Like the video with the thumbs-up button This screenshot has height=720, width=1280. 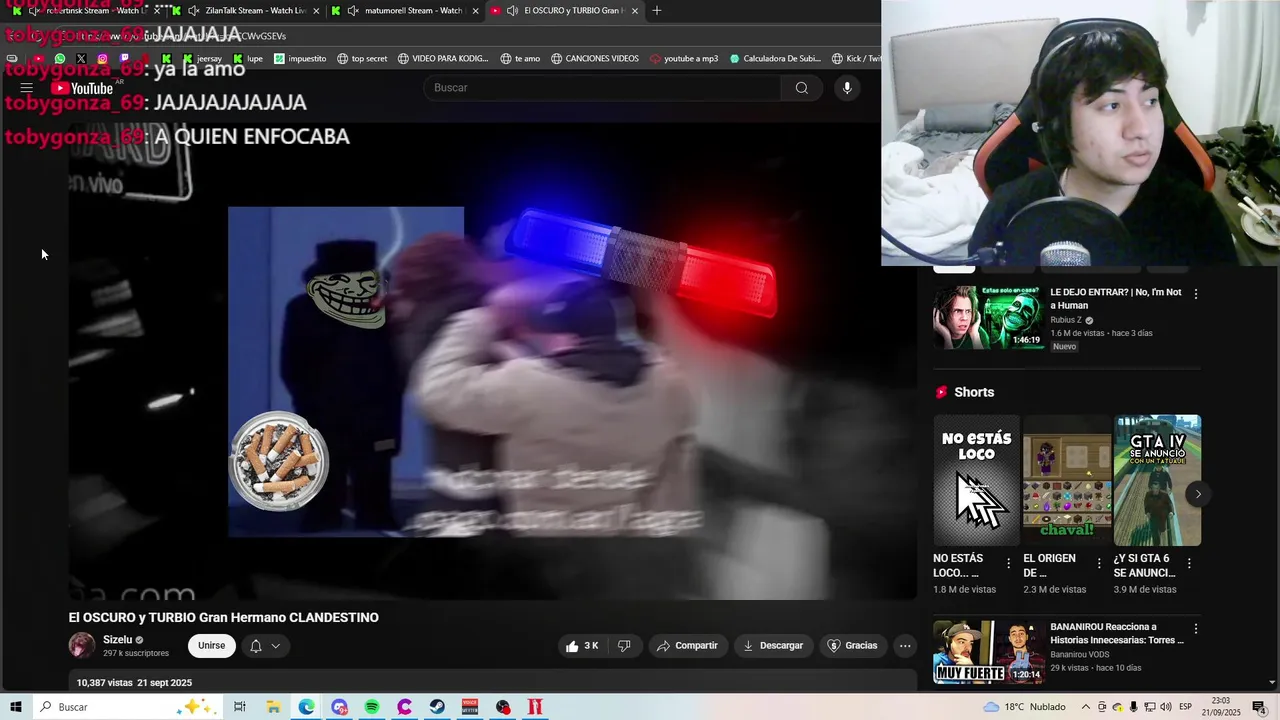pos(581,646)
